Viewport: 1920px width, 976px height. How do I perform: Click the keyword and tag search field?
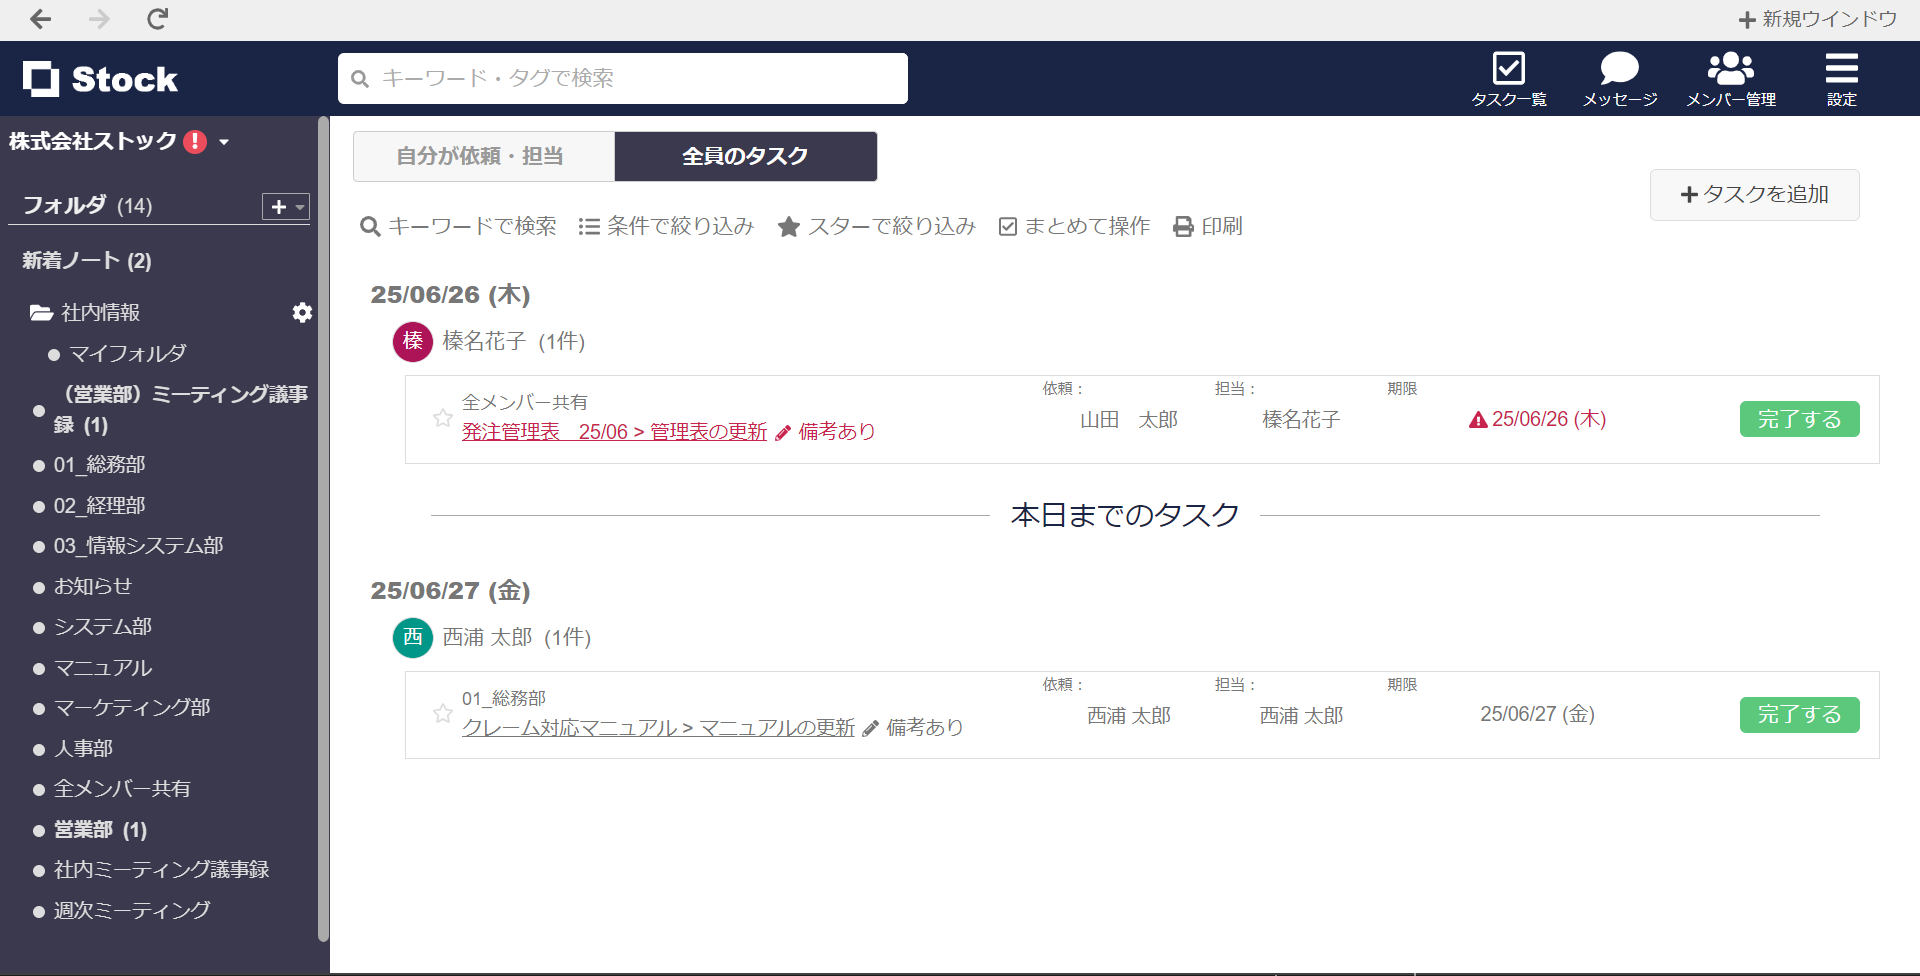tap(622, 78)
